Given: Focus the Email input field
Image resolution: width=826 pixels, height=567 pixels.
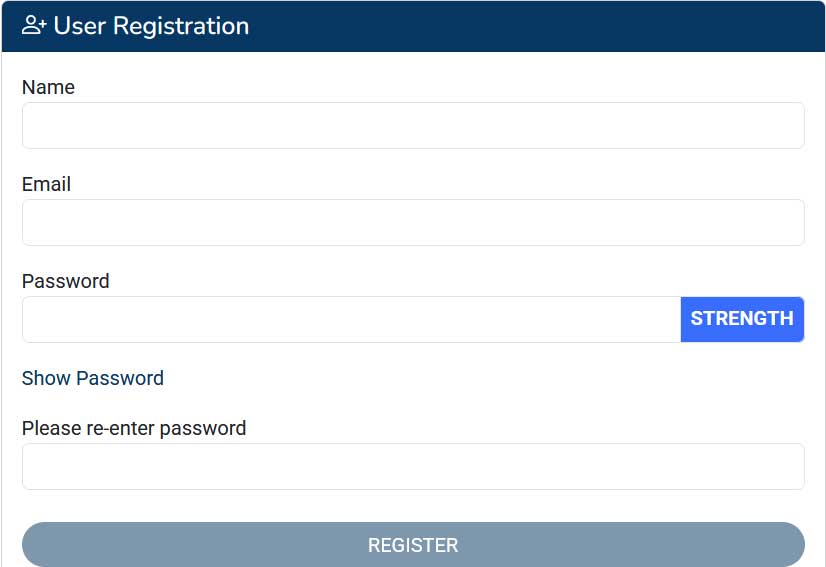Looking at the screenshot, I should click(413, 222).
